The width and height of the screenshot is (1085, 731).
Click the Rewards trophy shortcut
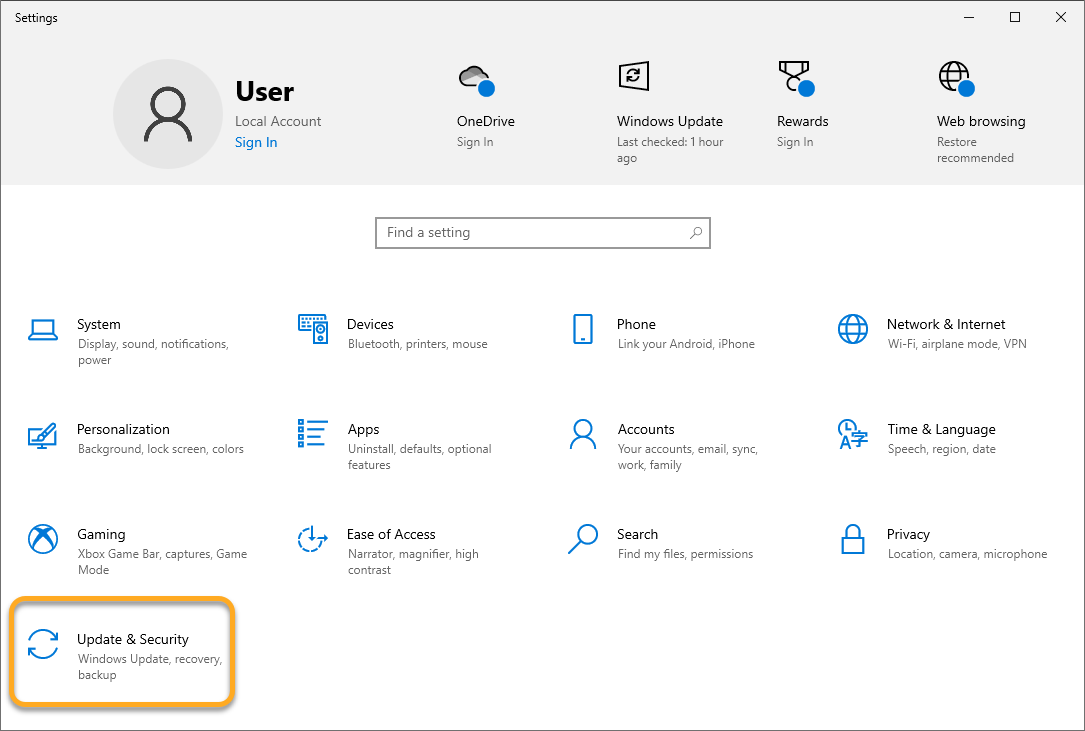(x=794, y=78)
